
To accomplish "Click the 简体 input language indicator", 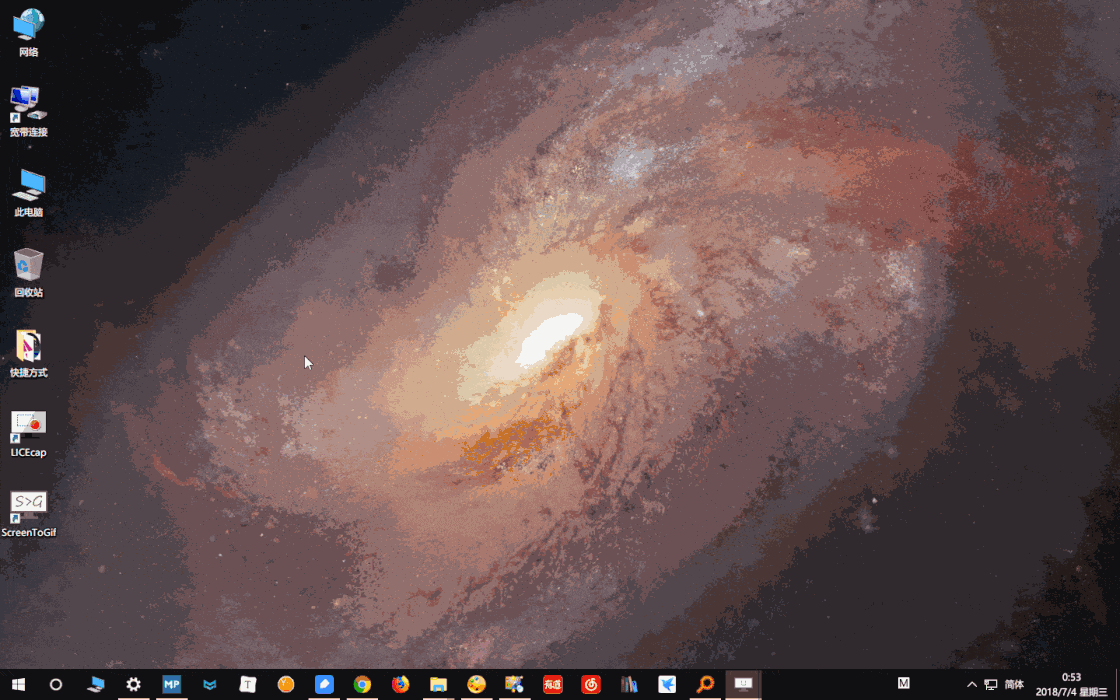I will 1014,684.
